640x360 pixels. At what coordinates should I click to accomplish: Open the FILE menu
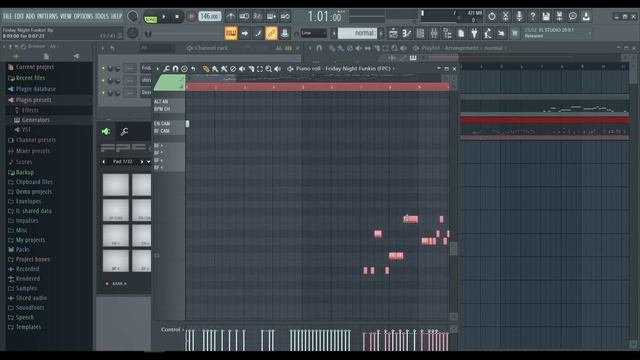coord(8,16)
